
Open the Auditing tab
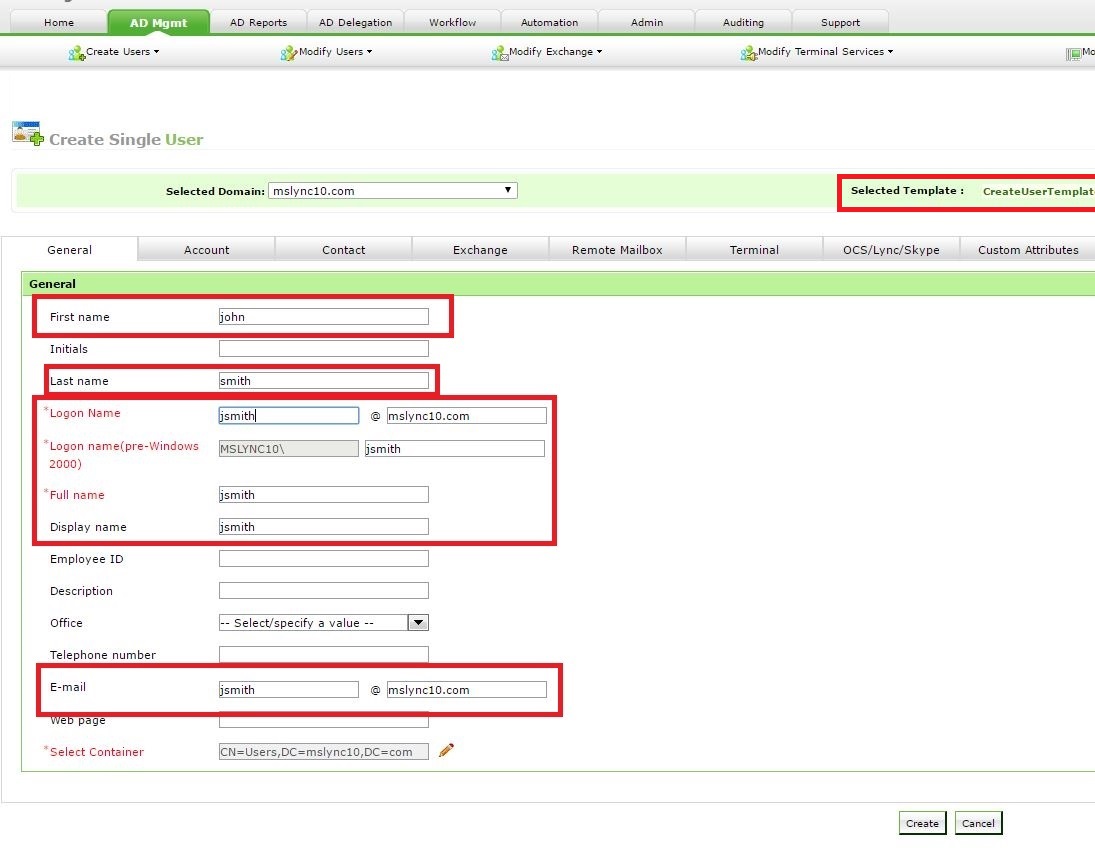(x=744, y=22)
